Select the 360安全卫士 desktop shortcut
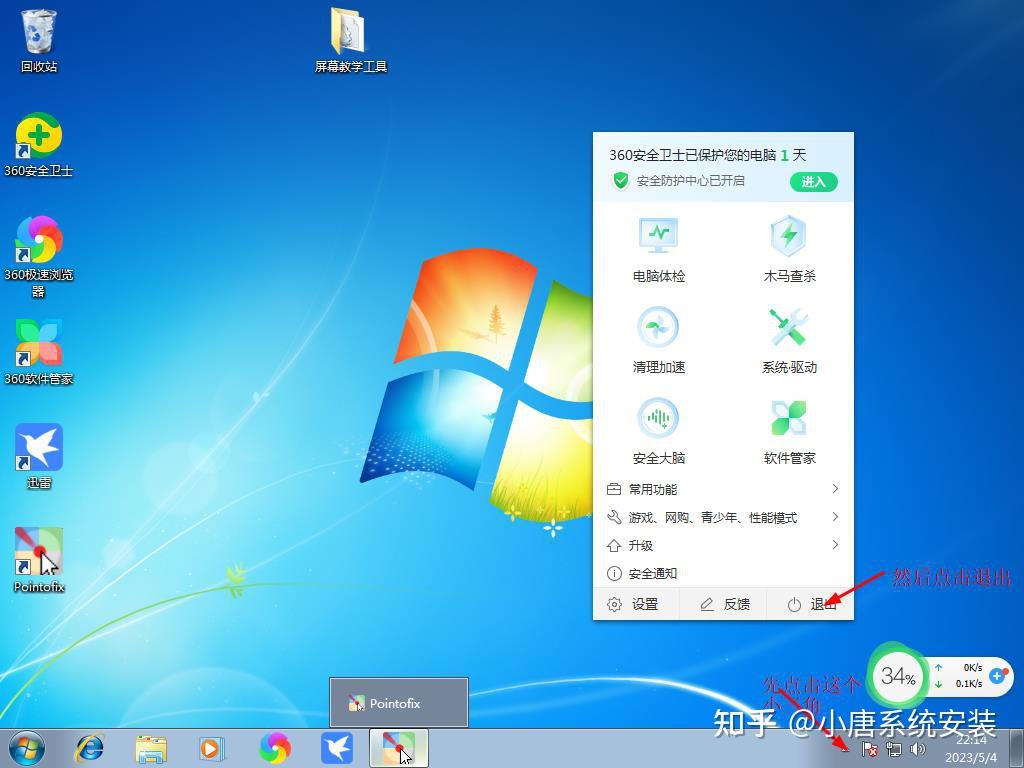 [x=39, y=145]
